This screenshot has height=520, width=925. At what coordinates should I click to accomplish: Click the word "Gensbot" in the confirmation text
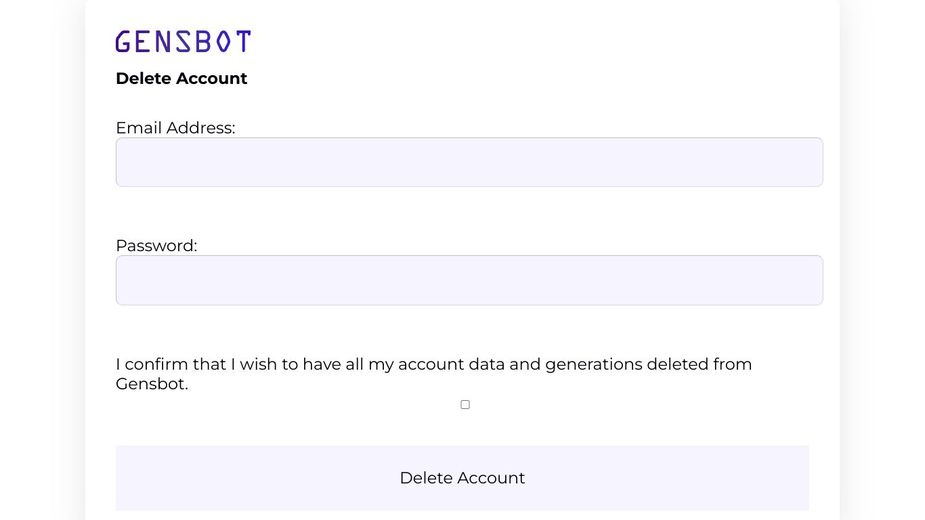150,384
